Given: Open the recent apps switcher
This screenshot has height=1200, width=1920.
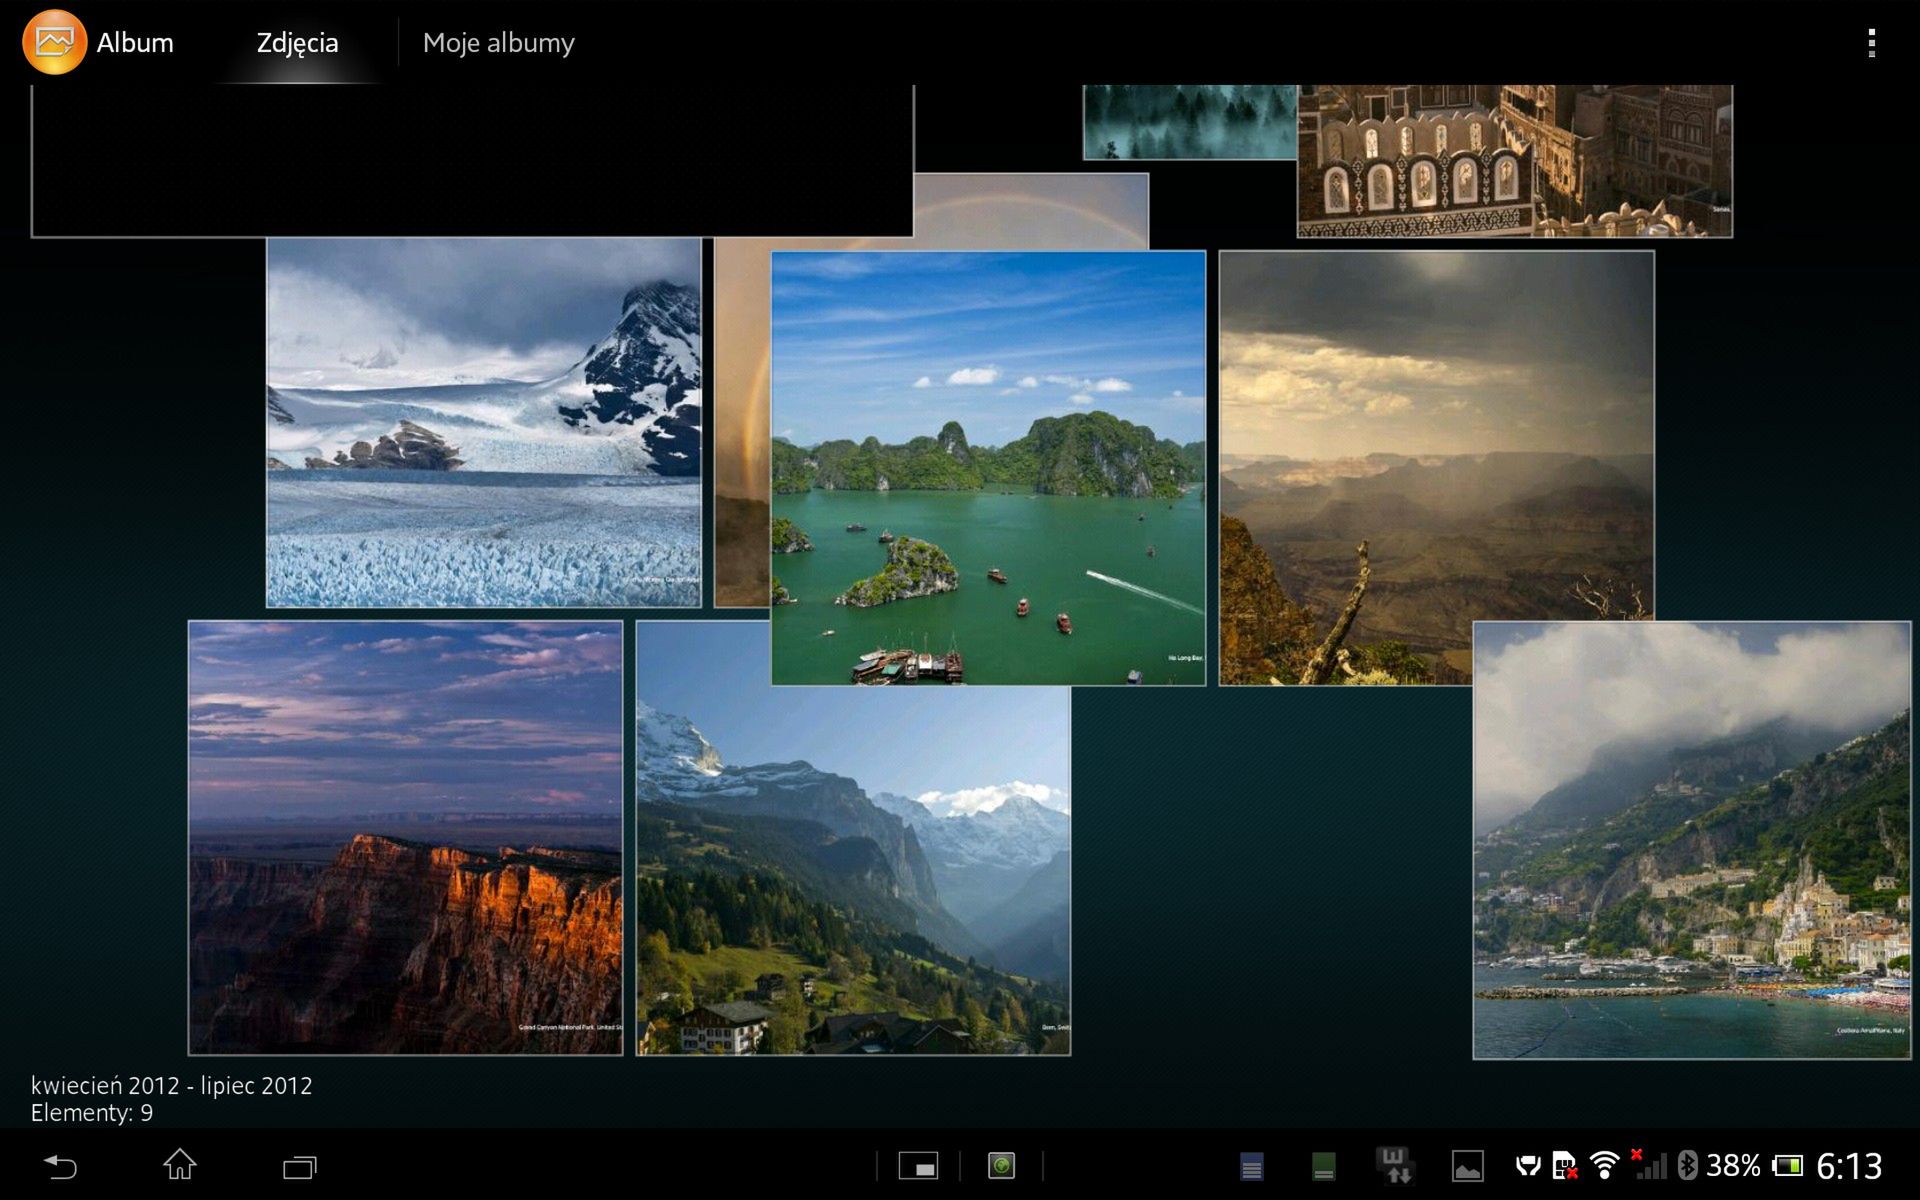Looking at the screenshot, I should [299, 1166].
